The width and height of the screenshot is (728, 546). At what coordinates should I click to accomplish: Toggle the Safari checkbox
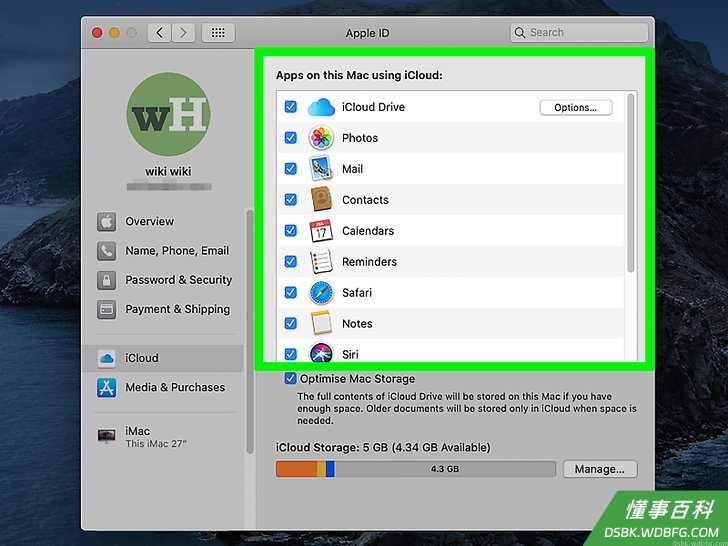coord(291,292)
